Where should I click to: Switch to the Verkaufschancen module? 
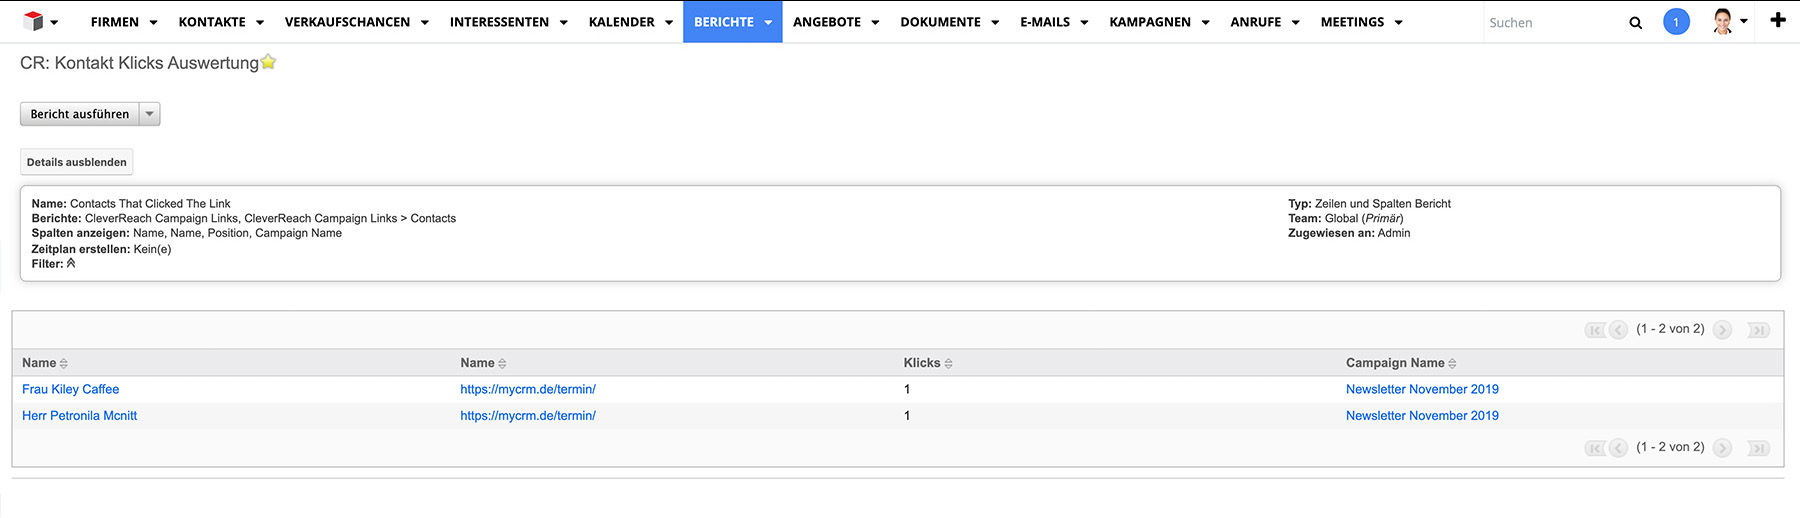click(x=347, y=22)
